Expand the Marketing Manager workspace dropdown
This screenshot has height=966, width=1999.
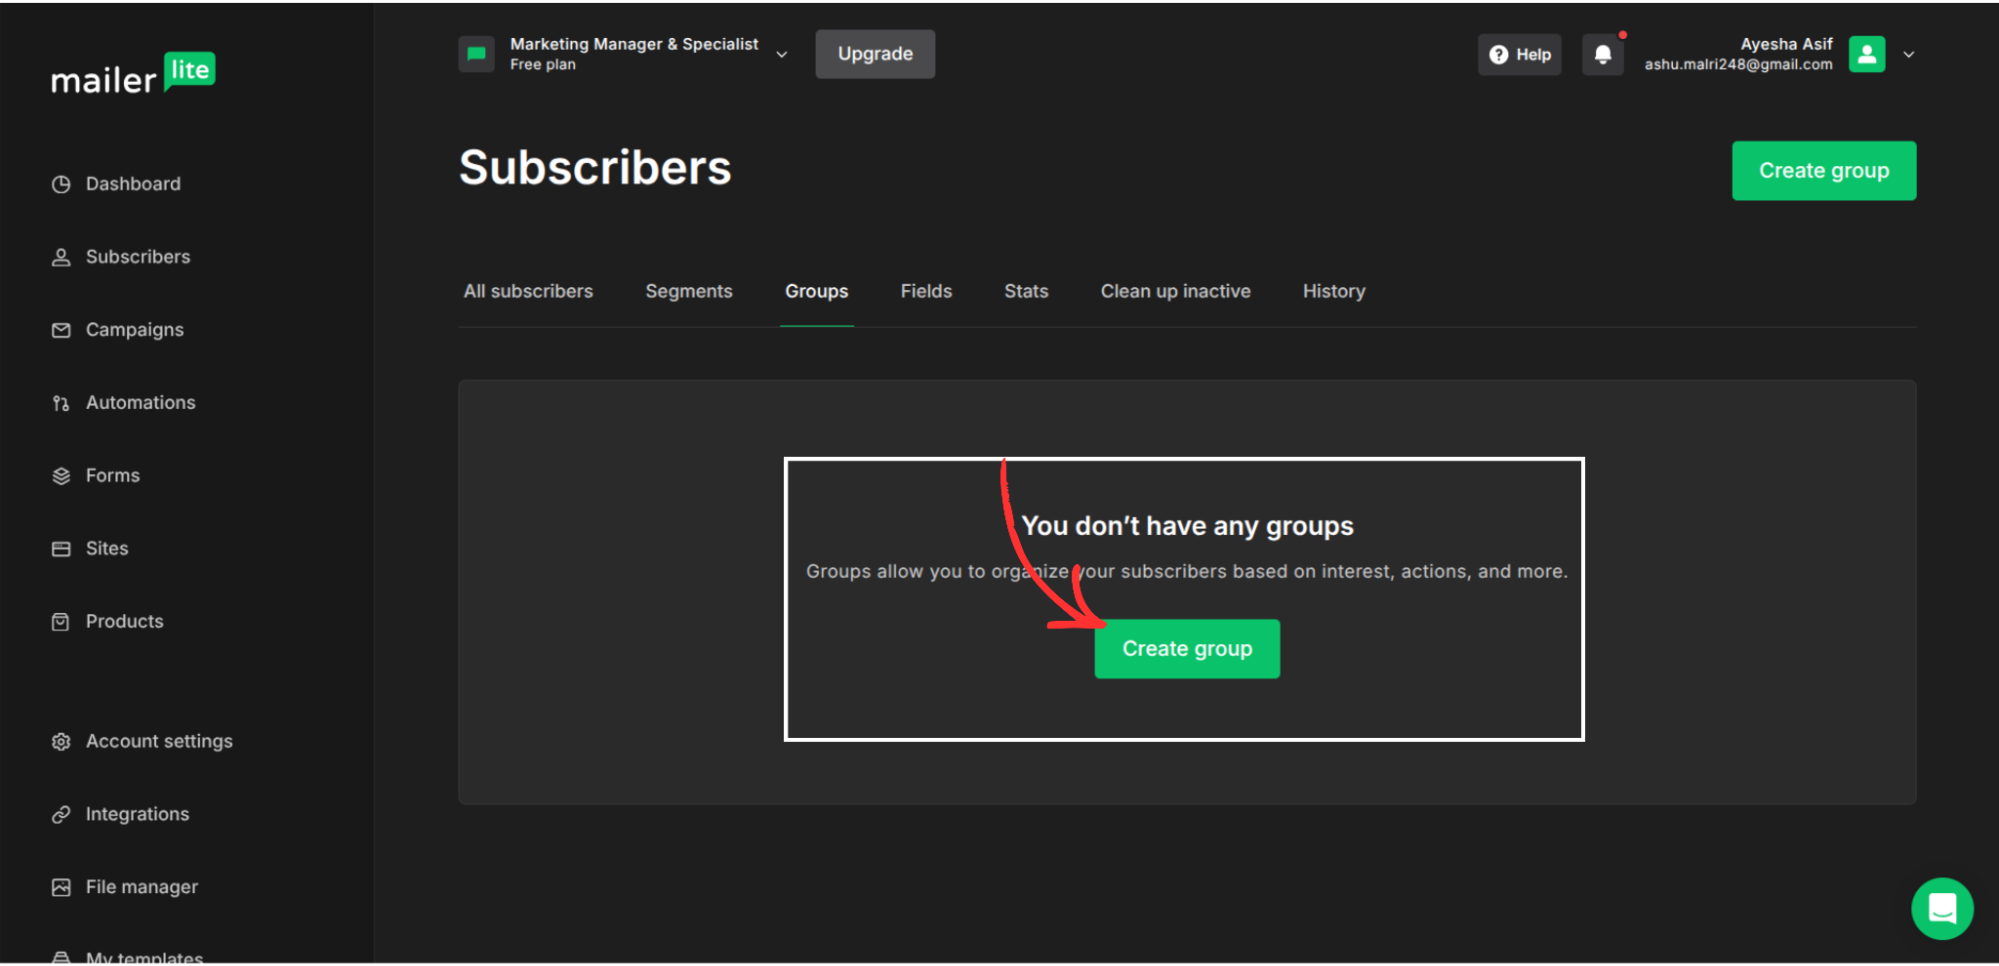coord(781,54)
